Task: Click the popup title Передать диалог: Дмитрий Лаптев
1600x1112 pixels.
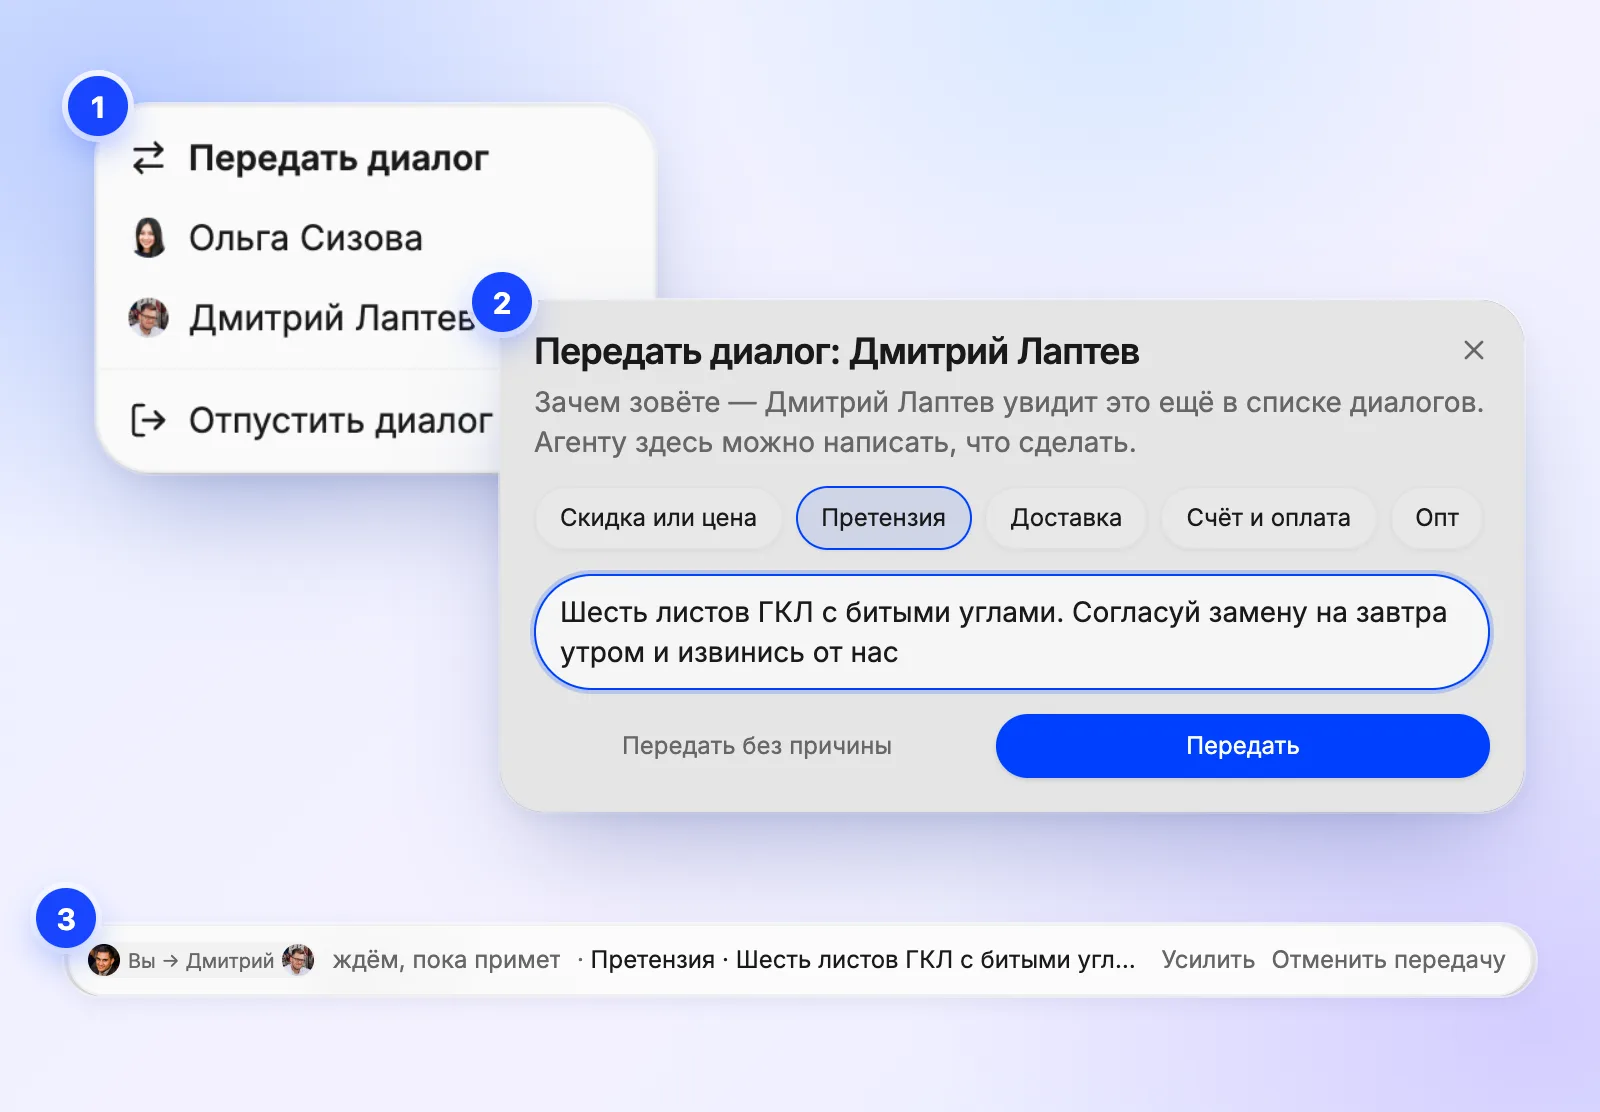Action: coord(837,351)
